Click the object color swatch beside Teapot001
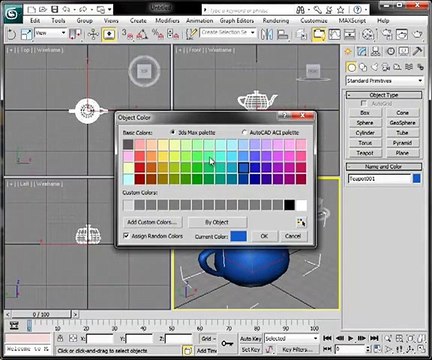 tap(417, 179)
